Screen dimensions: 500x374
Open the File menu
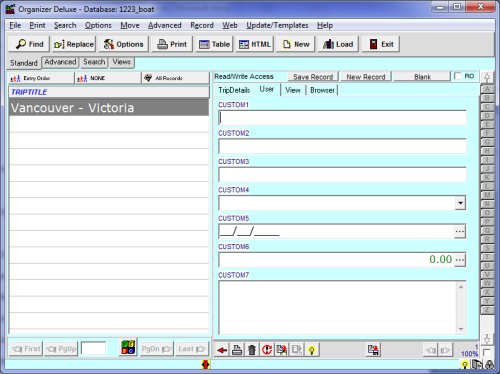[15, 25]
